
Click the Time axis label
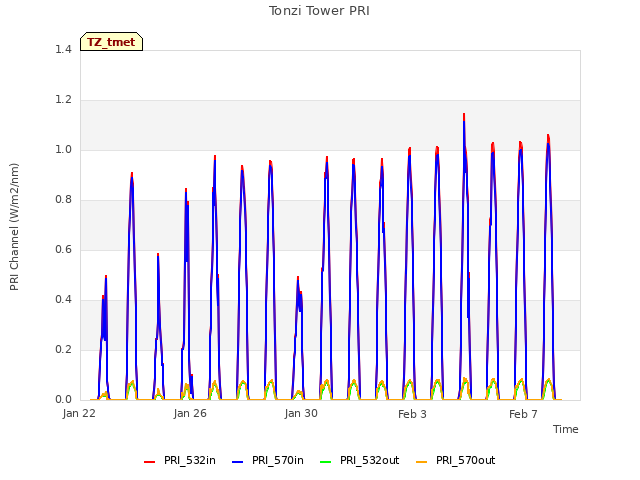(566, 429)
